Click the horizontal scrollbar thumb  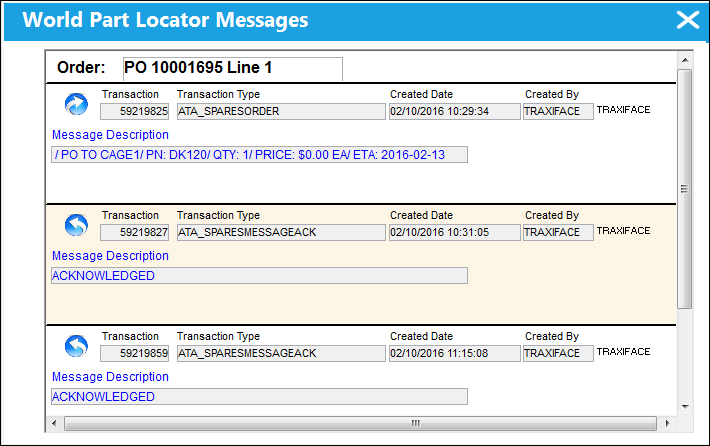(x=360, y=424)
